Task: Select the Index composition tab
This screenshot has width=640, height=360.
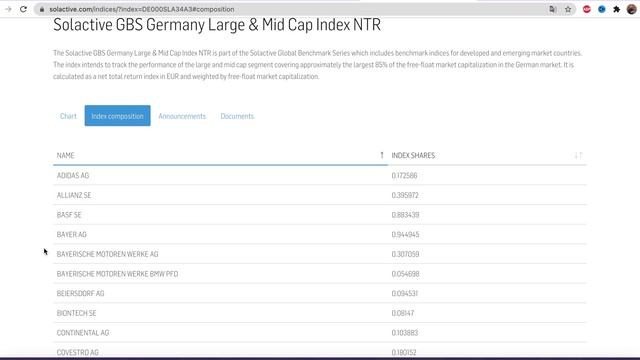Action: [x=118, y=116]
